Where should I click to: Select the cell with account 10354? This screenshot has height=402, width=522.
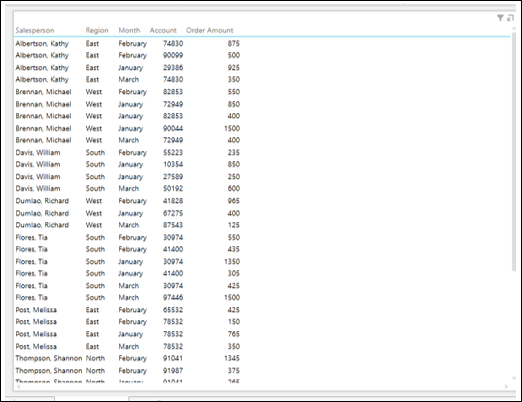173,164
